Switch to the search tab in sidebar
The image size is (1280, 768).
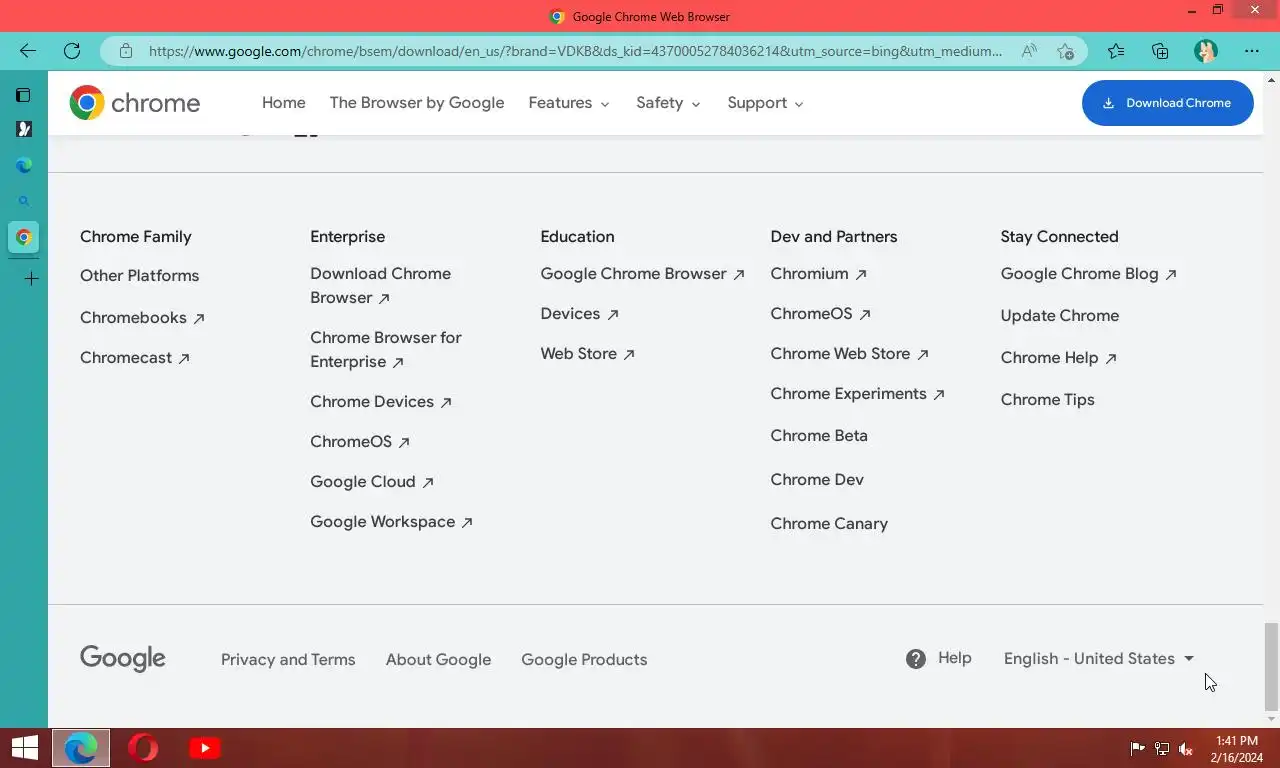pyautogui.click(x=24, y=201)
